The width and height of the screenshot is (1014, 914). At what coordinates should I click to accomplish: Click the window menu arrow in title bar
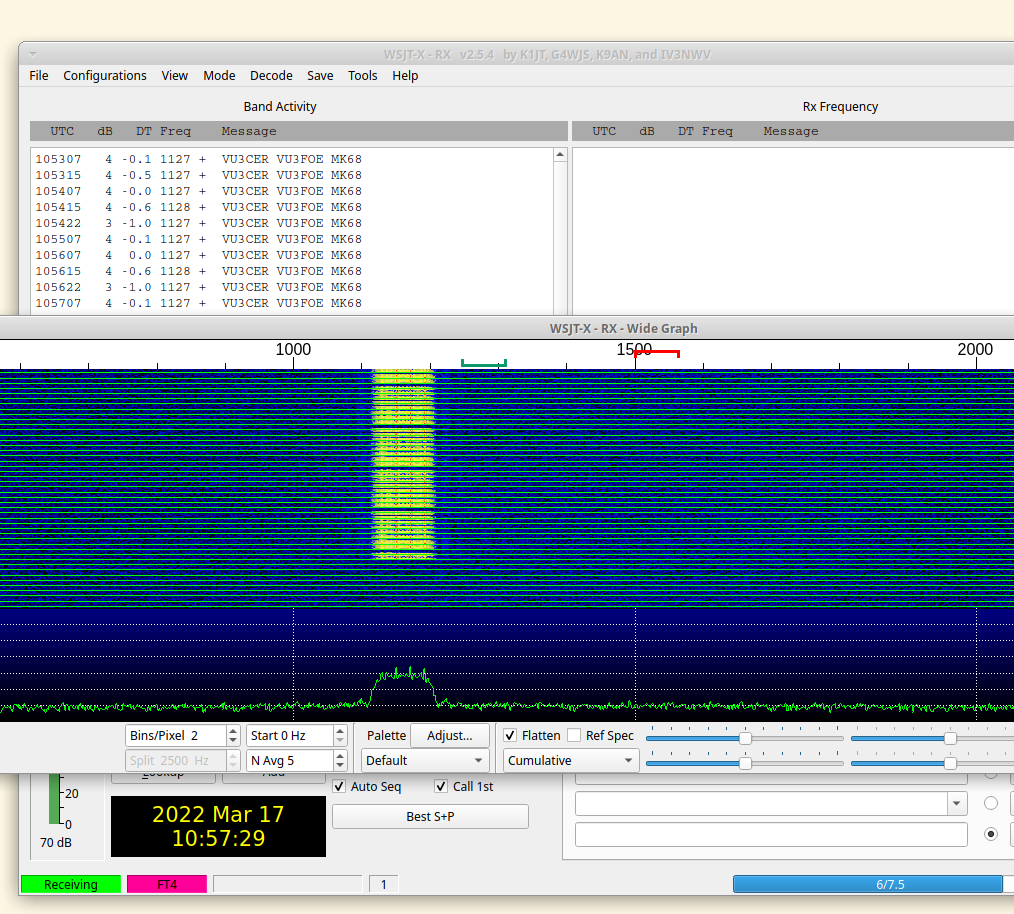[33, 54]
